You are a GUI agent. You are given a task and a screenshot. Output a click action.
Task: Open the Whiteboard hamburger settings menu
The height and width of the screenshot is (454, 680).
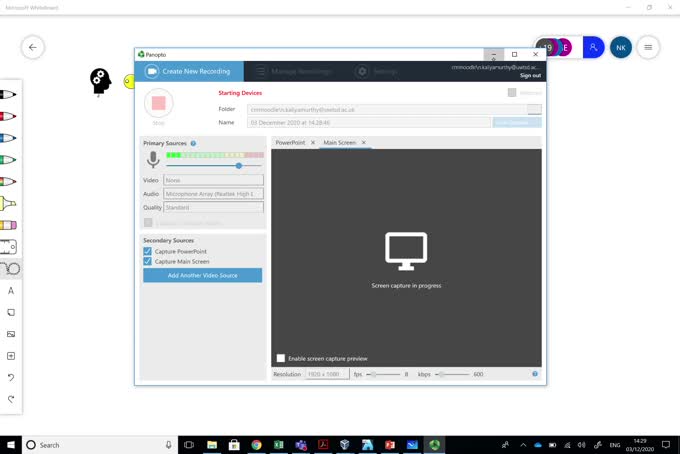[649, 47]
